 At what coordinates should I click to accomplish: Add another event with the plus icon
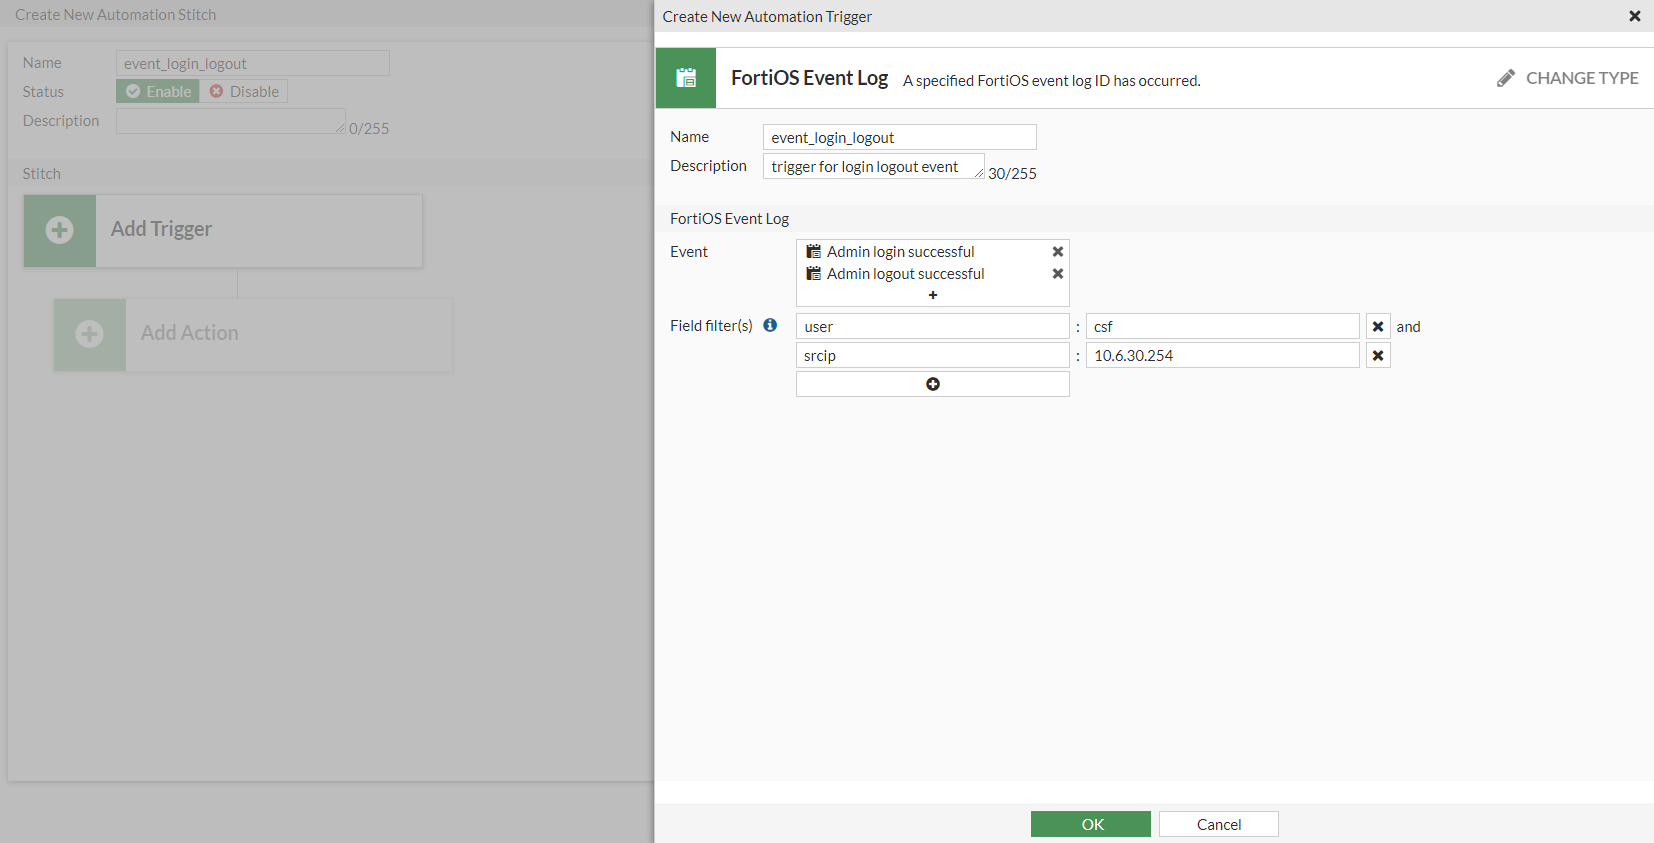(x=932, y=295)
